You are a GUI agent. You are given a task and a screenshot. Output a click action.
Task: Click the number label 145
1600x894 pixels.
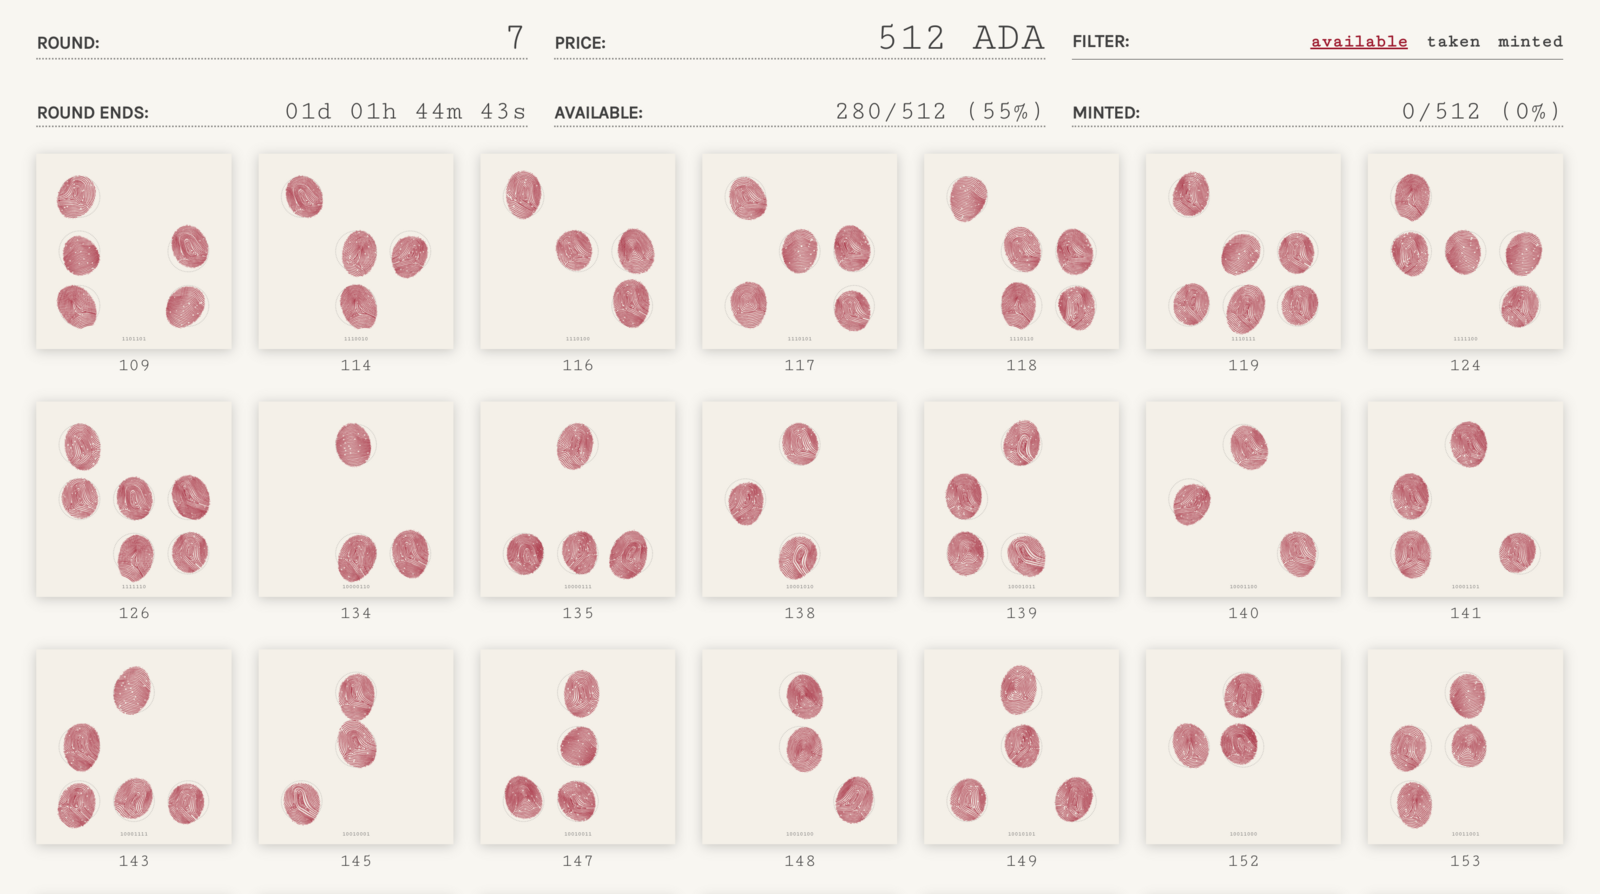(x=356, y=861)
